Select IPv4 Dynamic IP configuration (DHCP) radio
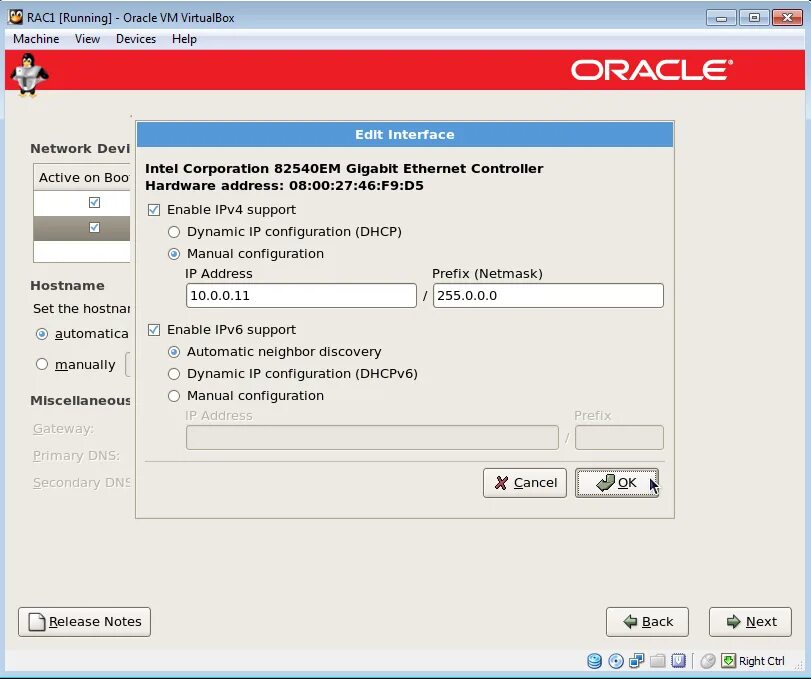The width and height of the screenshot is (811, 679). [174, 232]
